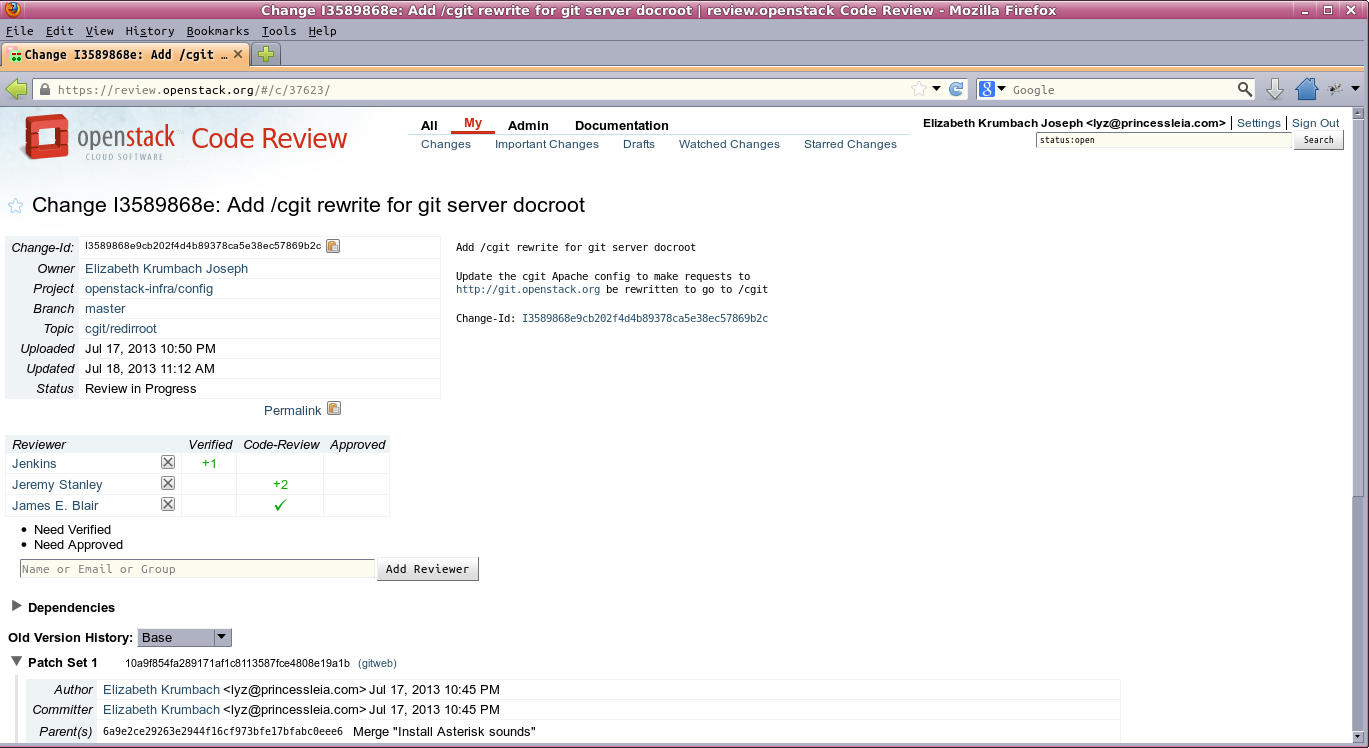Focus the Name or Email reviewer field
The image size is (1369, 748).
pos(197,569)
